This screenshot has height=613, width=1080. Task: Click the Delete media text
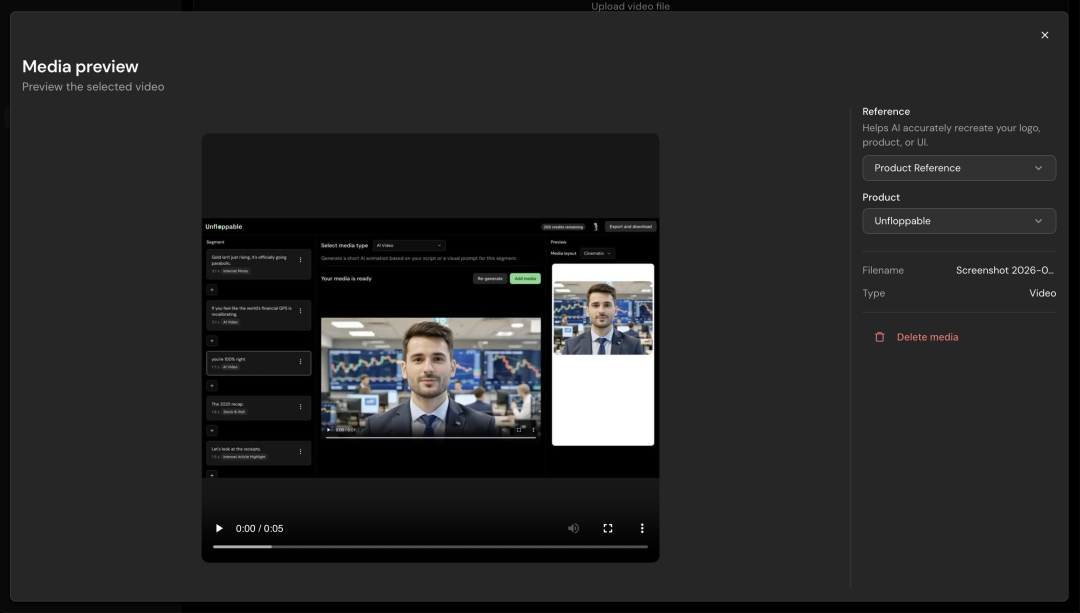(927, 337)
